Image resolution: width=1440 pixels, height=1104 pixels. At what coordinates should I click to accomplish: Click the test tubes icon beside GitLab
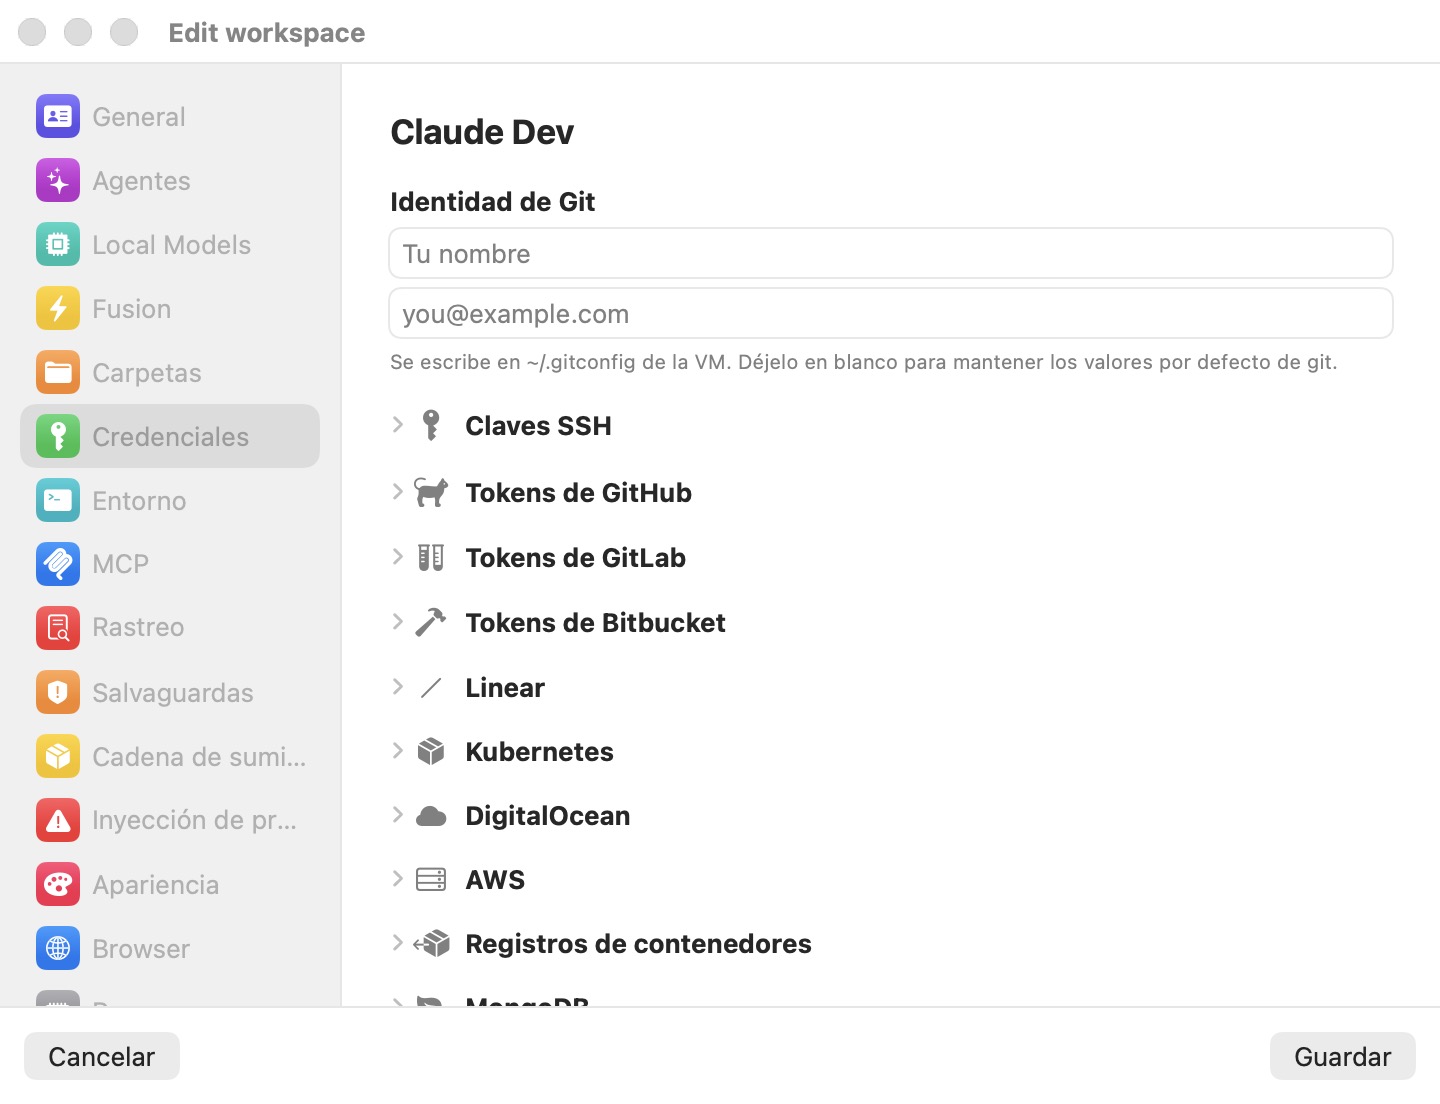431,557
